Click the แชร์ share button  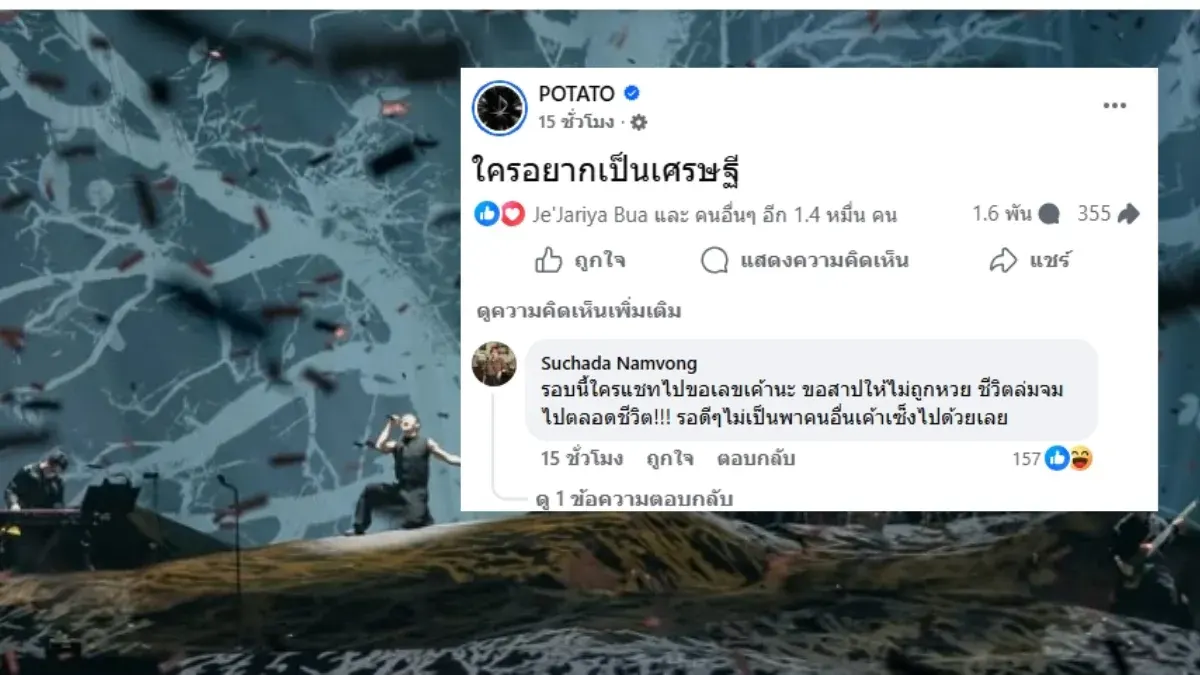click(1030, 261)
